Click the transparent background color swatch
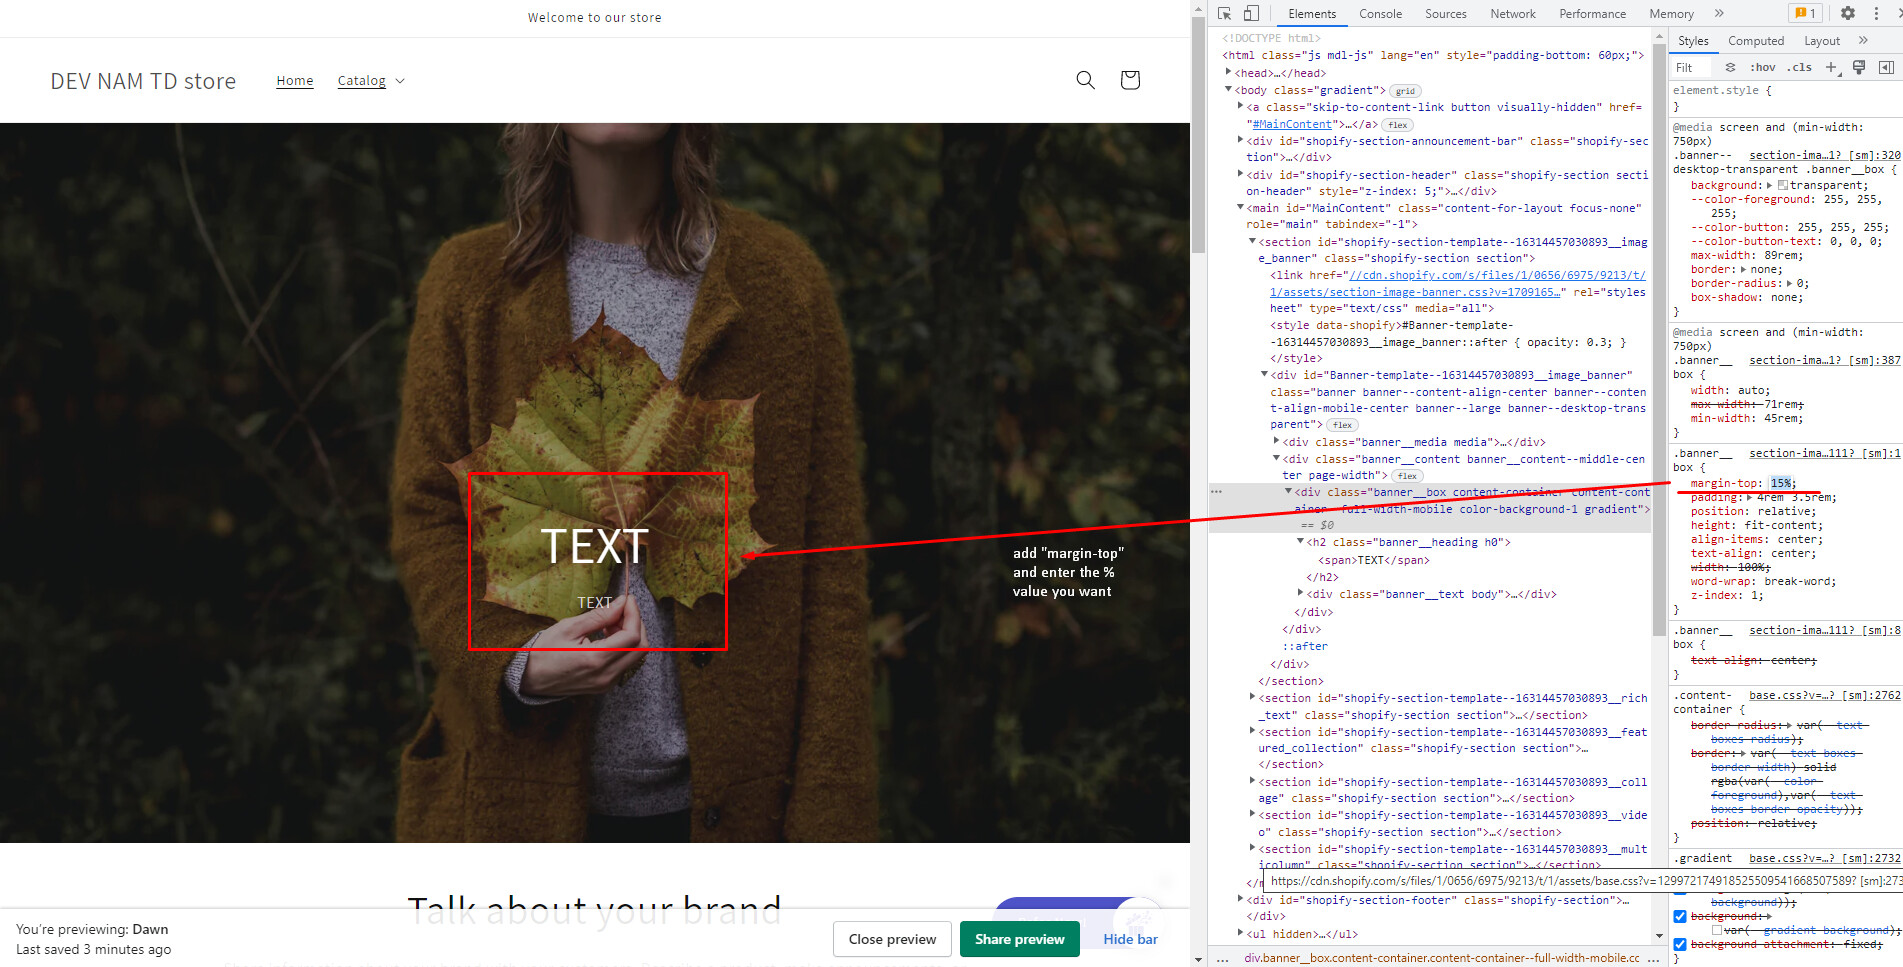Image resolution: width=1903 pixels, height=967 pixels. [1783, 185]
